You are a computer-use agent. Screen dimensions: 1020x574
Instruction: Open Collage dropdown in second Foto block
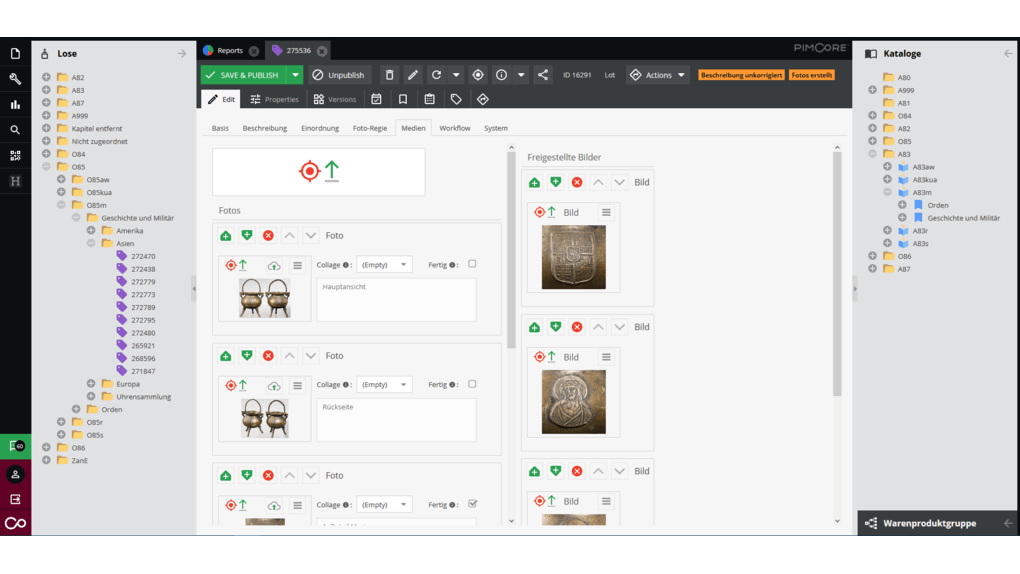click(x=384, y=385)
